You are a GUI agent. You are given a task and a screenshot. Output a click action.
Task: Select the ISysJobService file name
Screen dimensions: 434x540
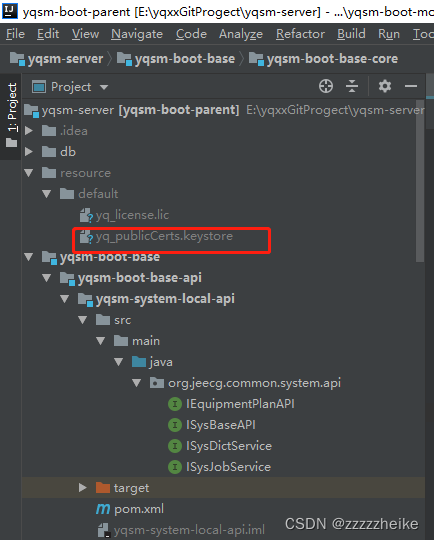[x=228, y=467]
